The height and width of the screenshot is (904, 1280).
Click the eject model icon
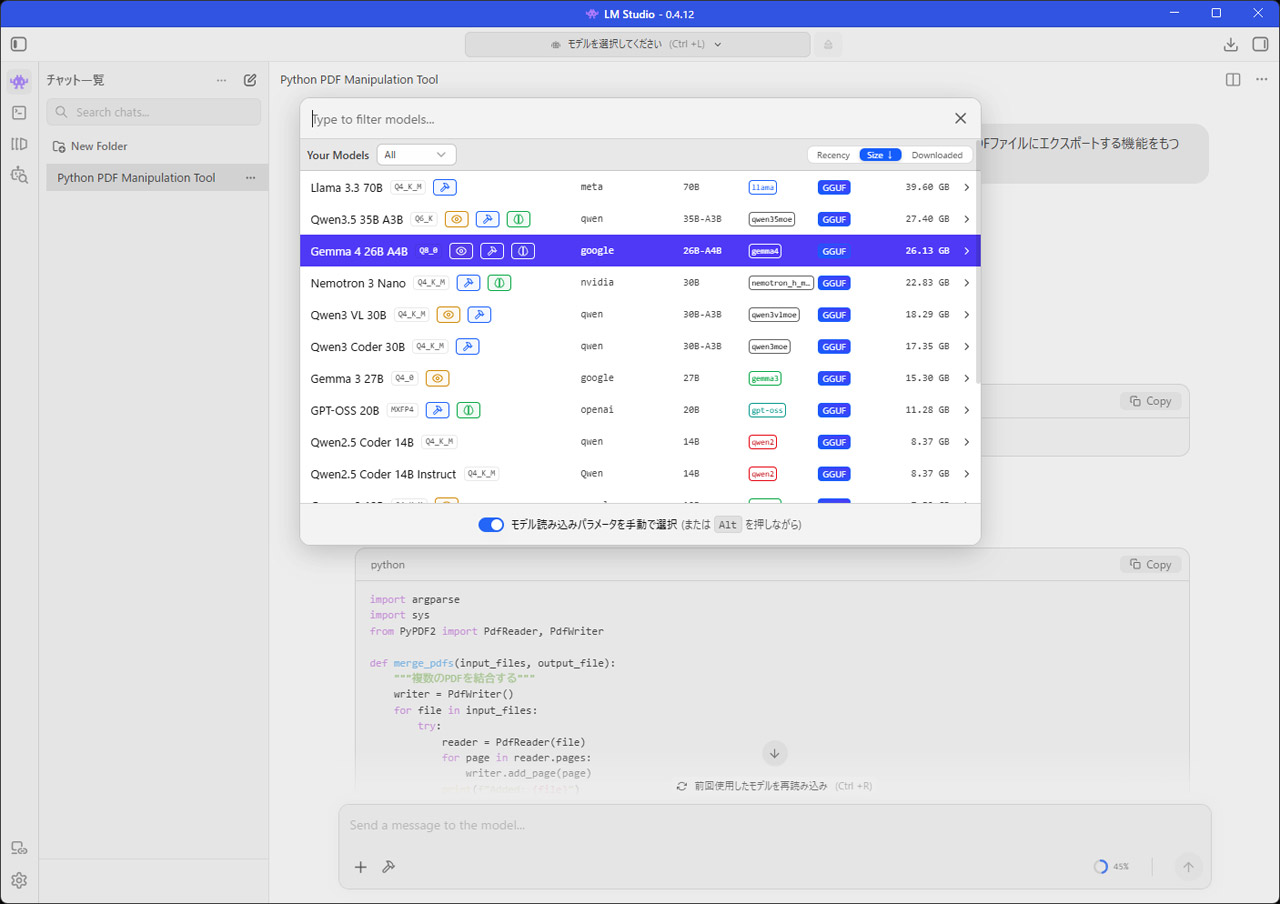[827, 44]
